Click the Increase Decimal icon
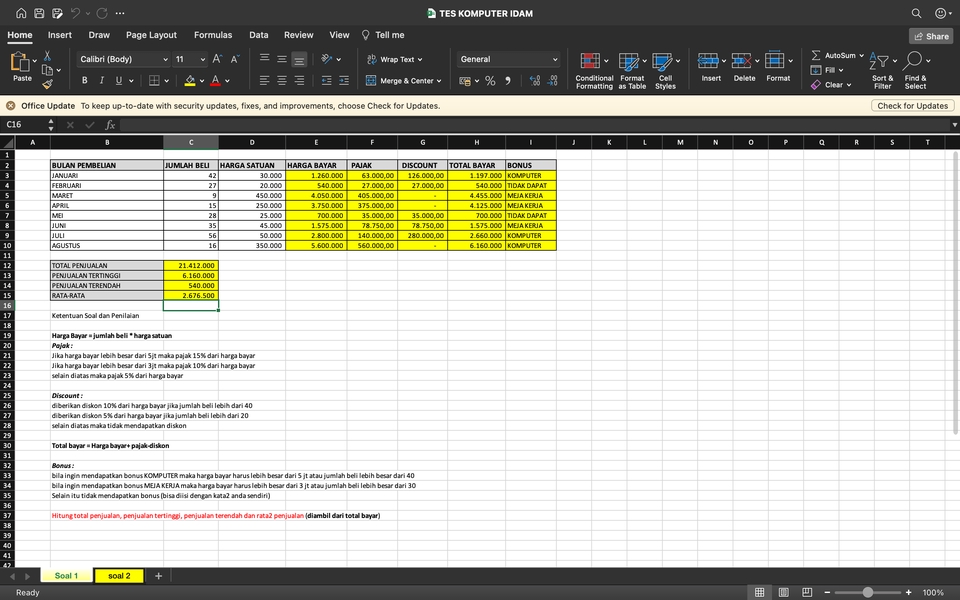960x600 pixels. (x=535, y=78)
